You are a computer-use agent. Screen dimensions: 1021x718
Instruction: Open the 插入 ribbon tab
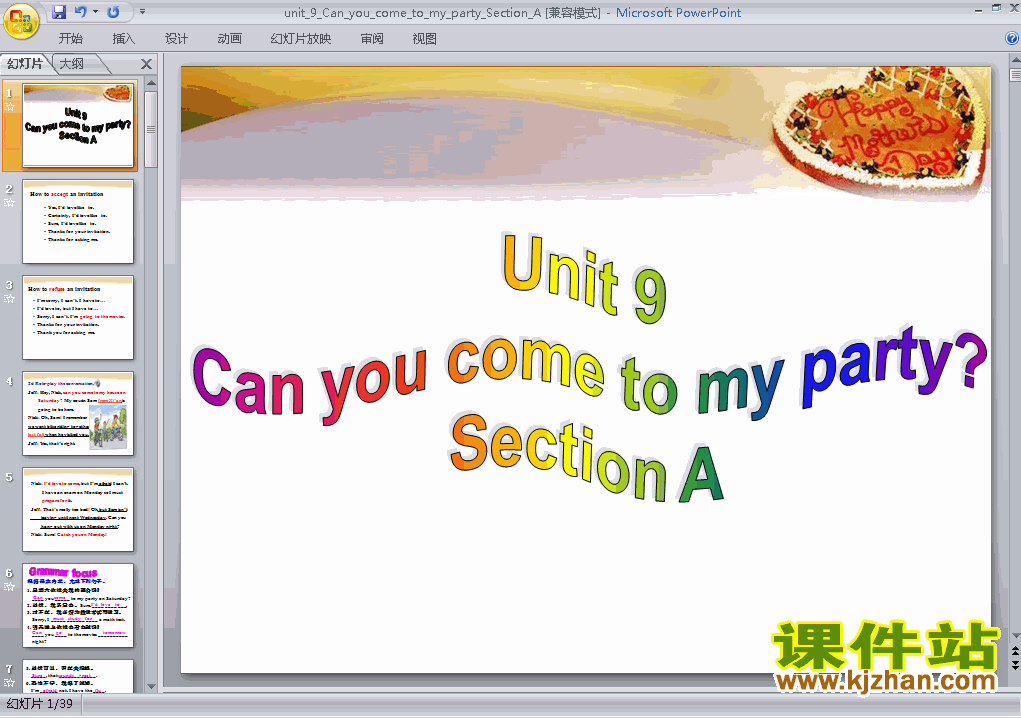[x=124, y=39]
